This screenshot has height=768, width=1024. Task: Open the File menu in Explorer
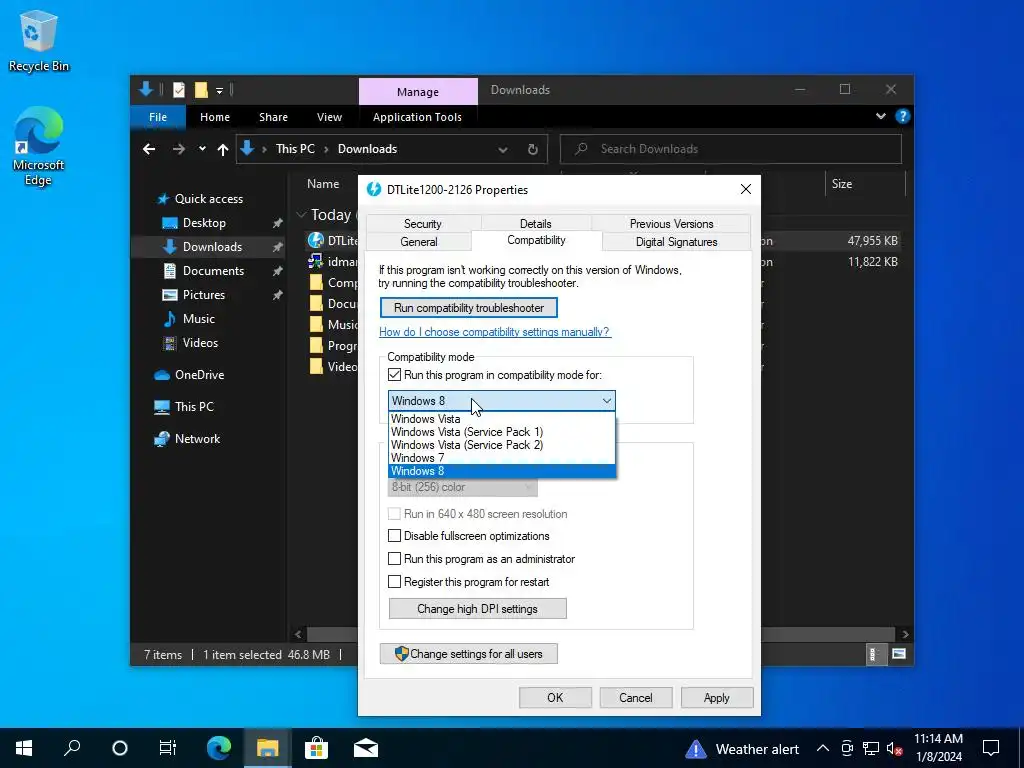tap(158, 117)
